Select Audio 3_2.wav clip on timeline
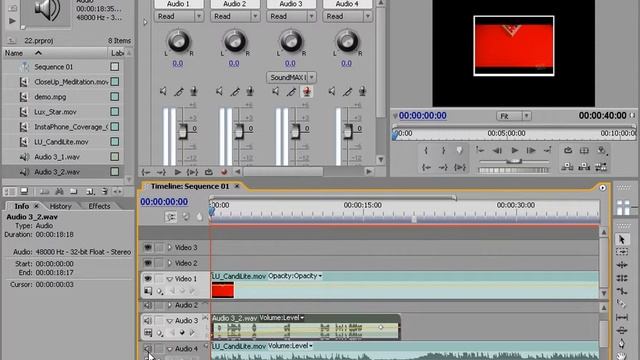 coord(305,327)
